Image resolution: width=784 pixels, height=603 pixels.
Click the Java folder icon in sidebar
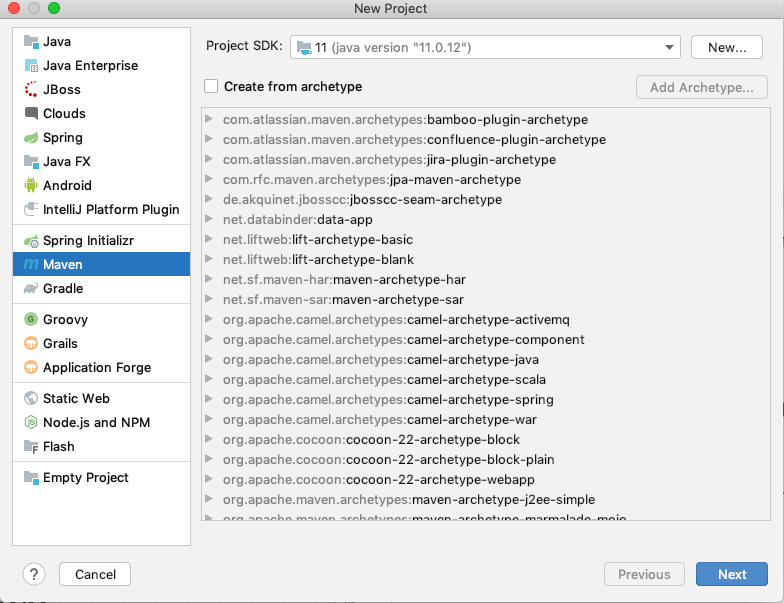(x=31, y=42)
